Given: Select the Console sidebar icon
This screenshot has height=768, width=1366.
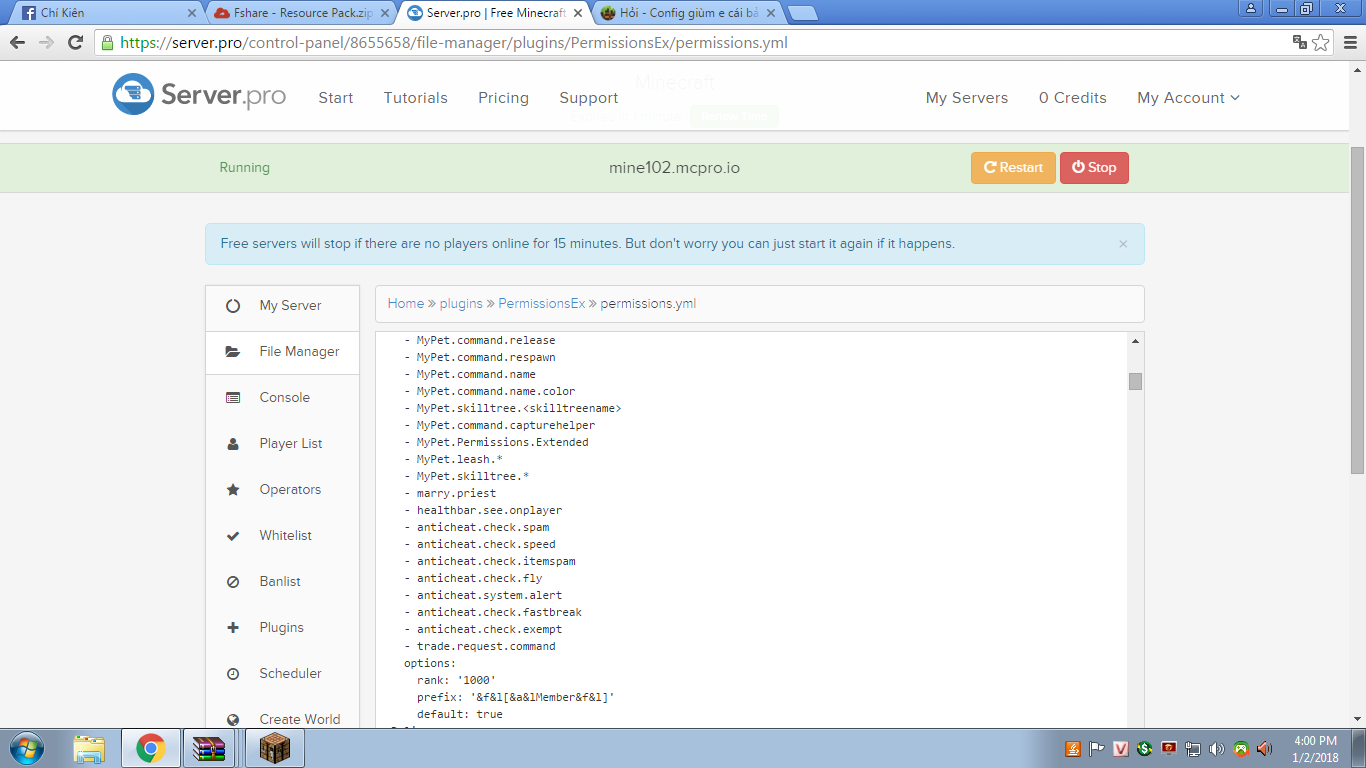Looking at the screenshot, I should pyautogui.click(x=233, y=398).
